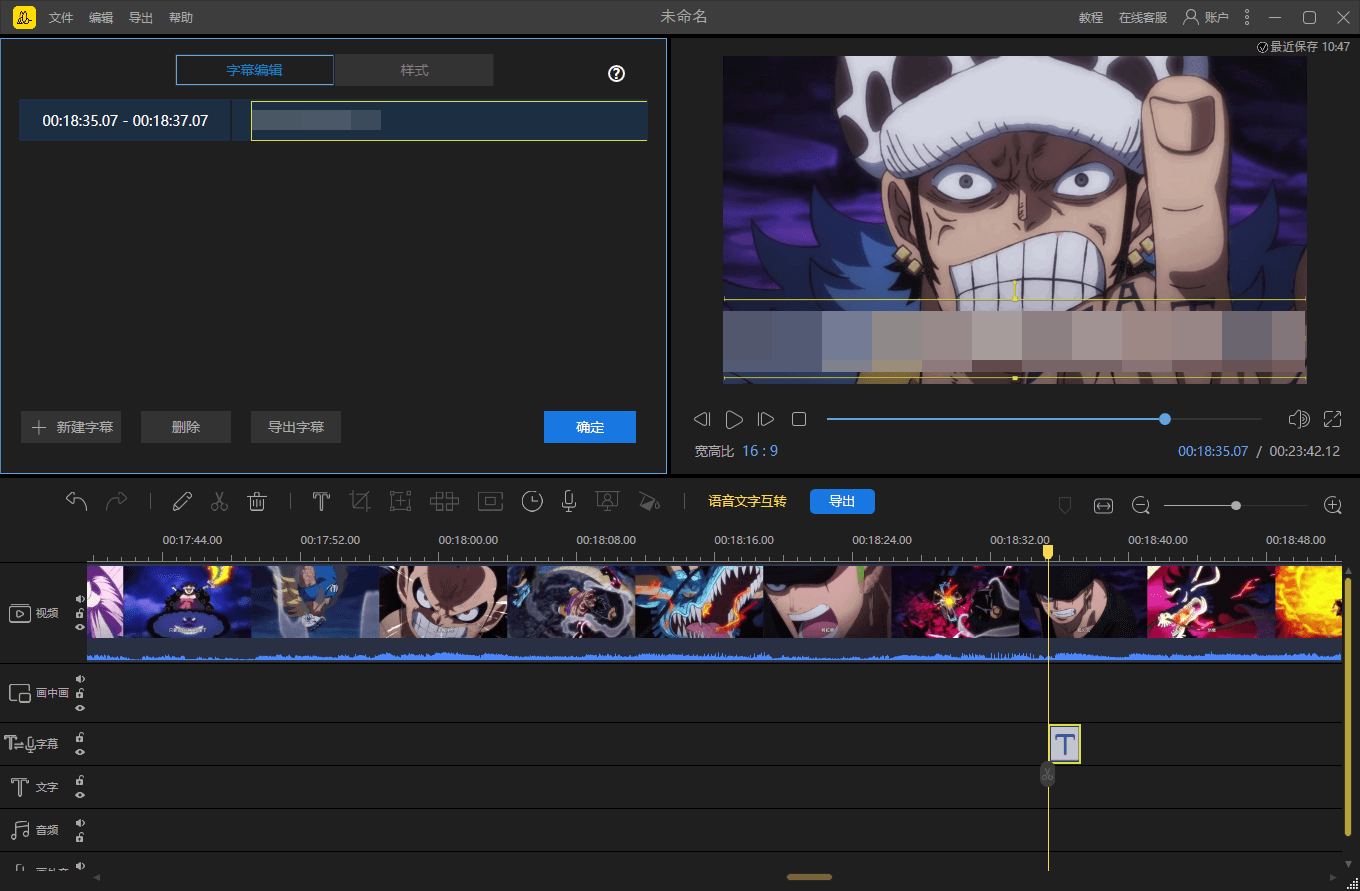The image size is (1360, 891).
Task: Open the subtitle help question mark
Action: click(617, 73)
